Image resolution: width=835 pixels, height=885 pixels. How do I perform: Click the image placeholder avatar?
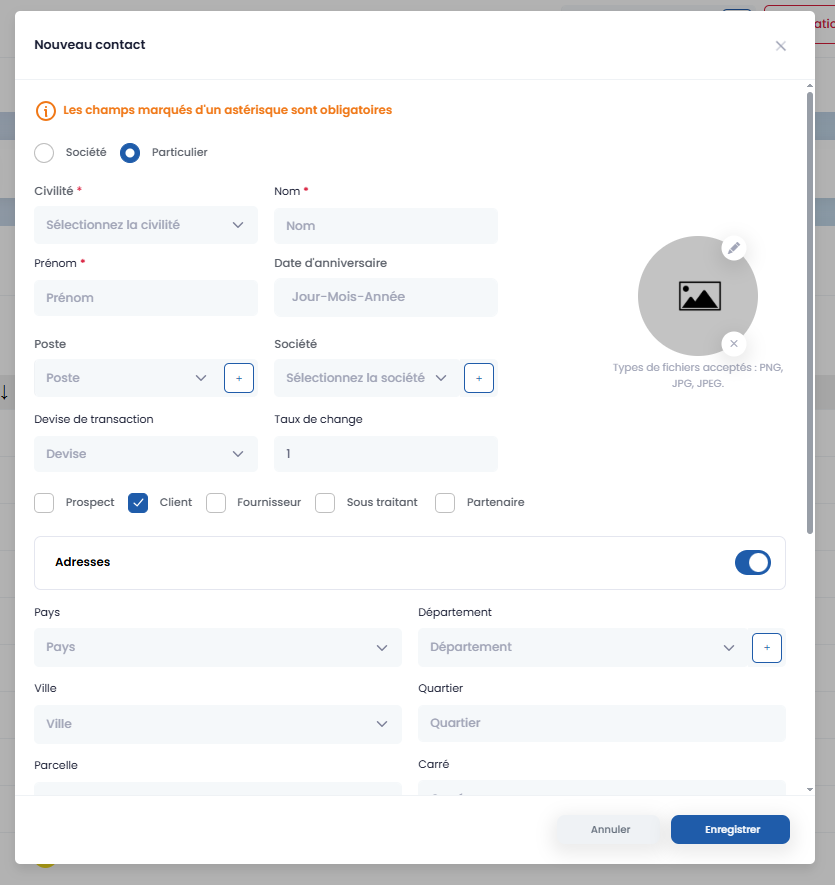click(697, 296)
